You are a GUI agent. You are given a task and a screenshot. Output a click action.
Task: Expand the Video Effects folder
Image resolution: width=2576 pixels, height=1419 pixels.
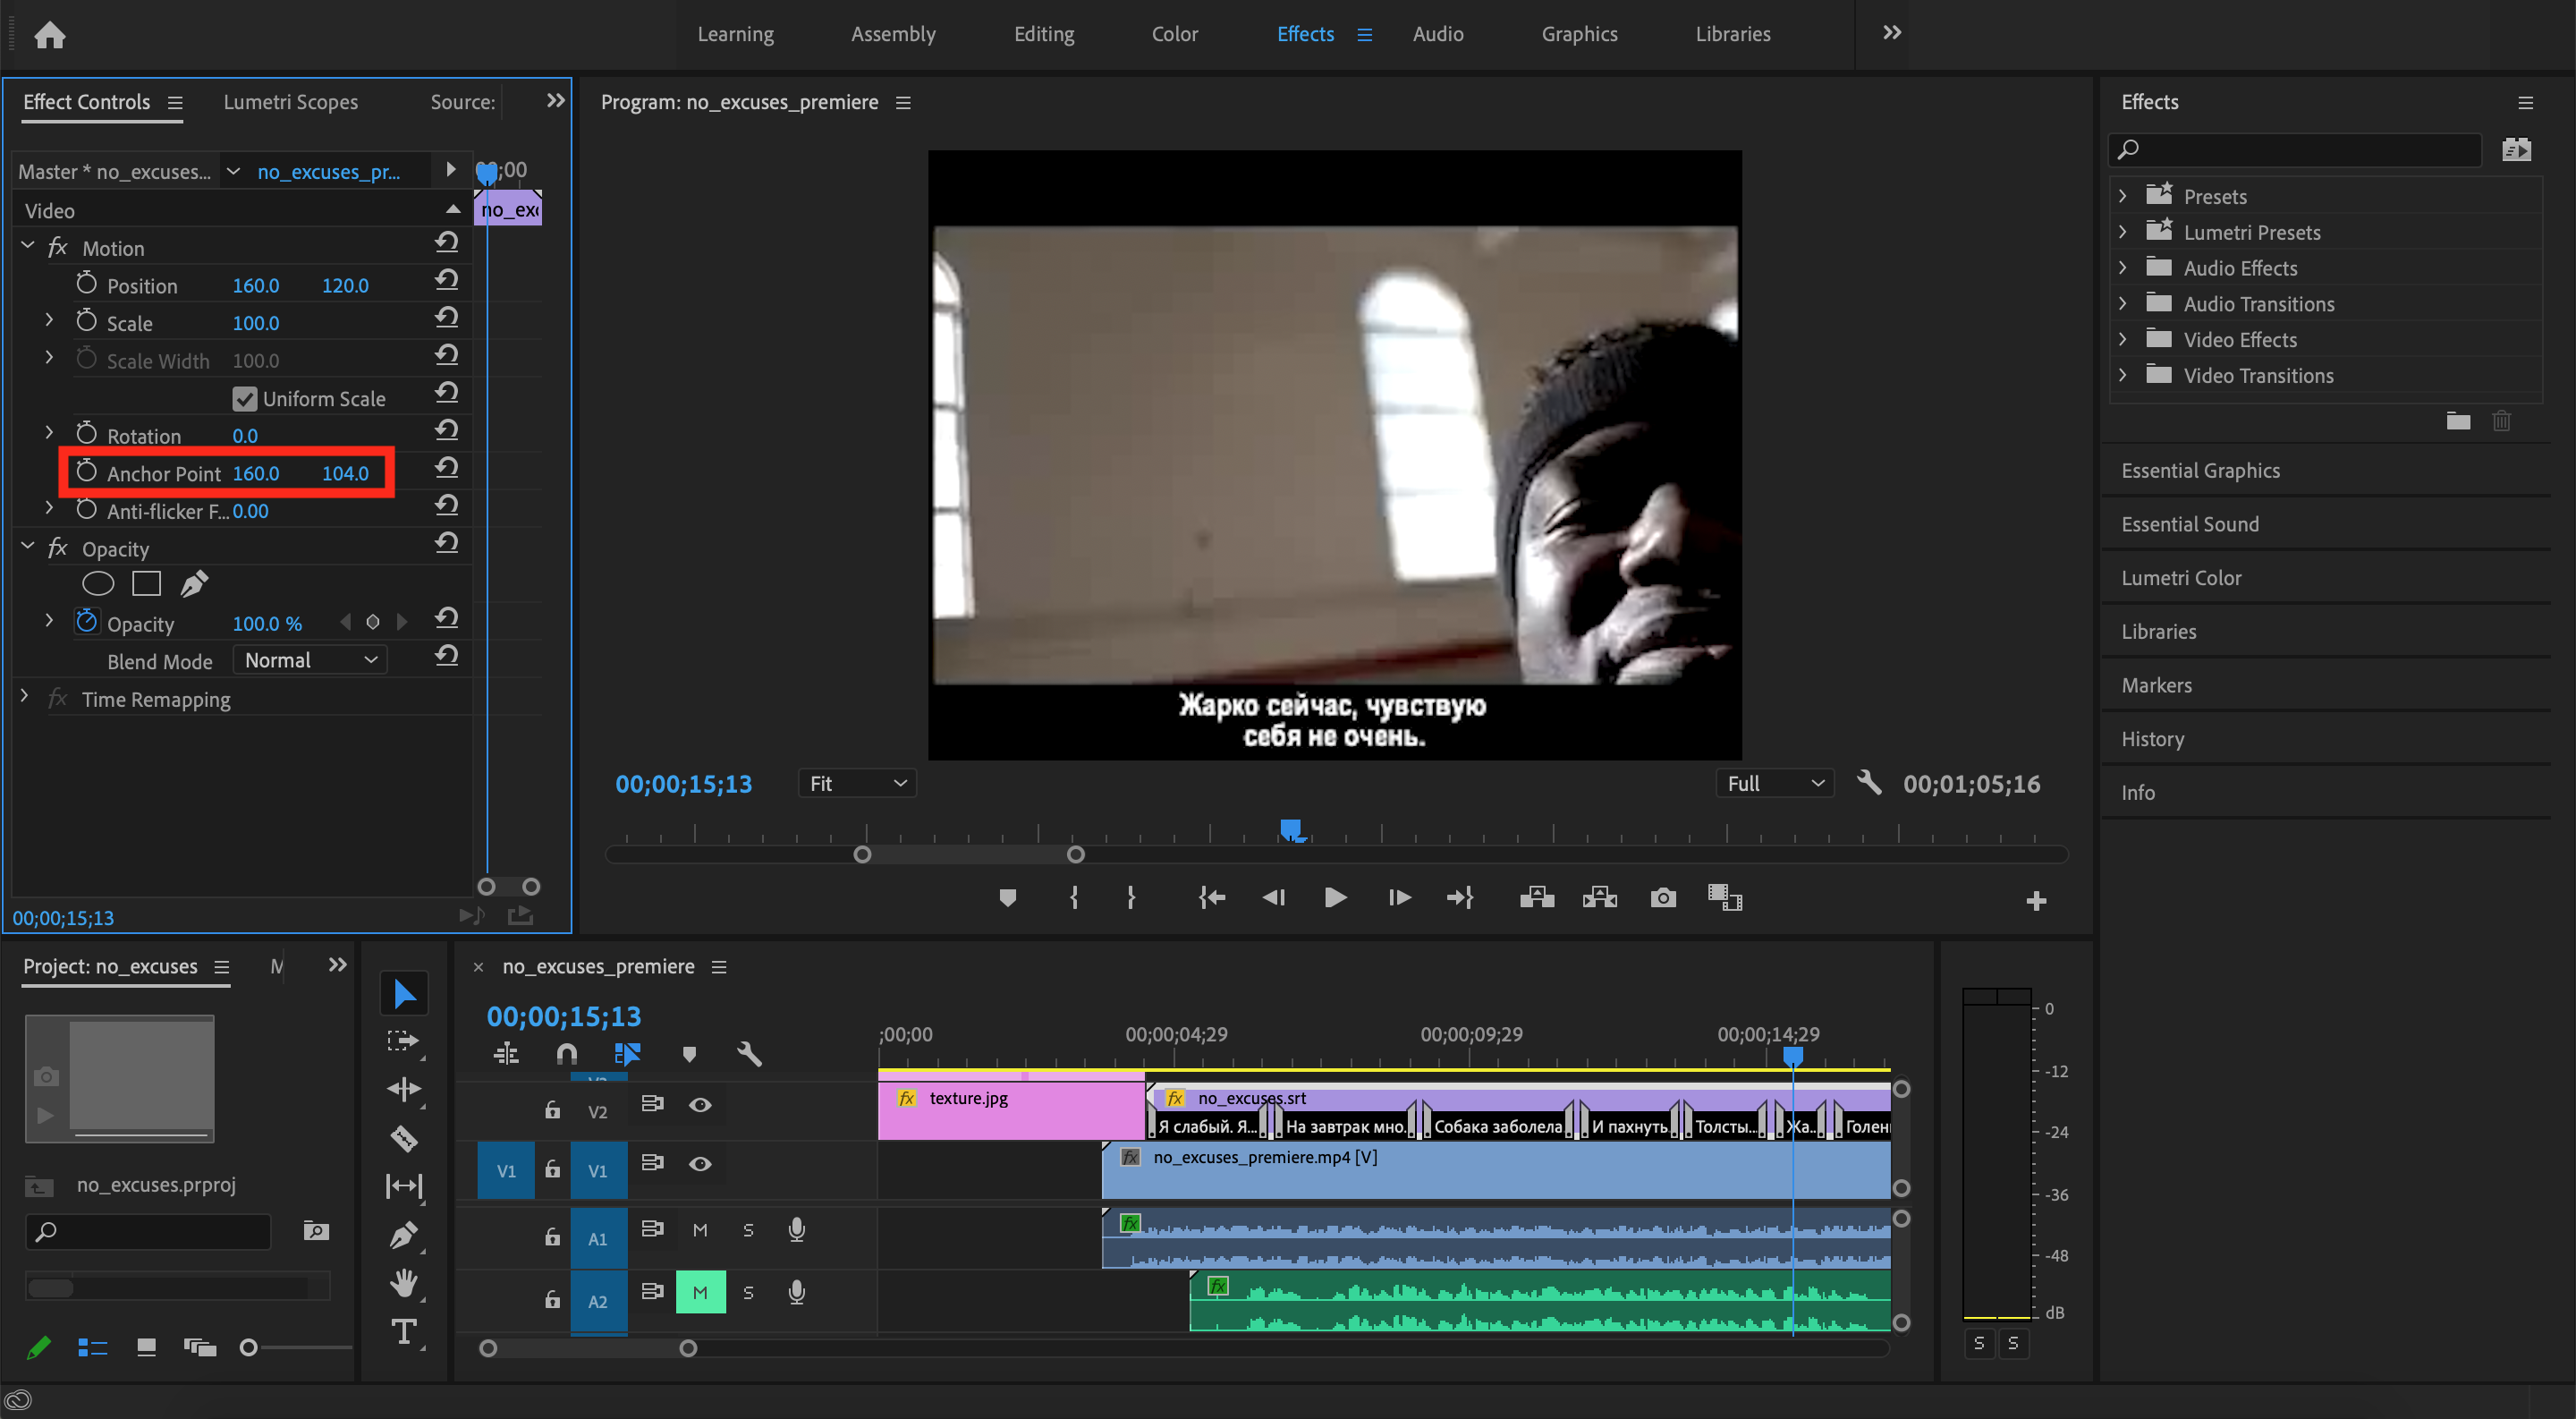pyautogui.click(x=2122, y=339)
